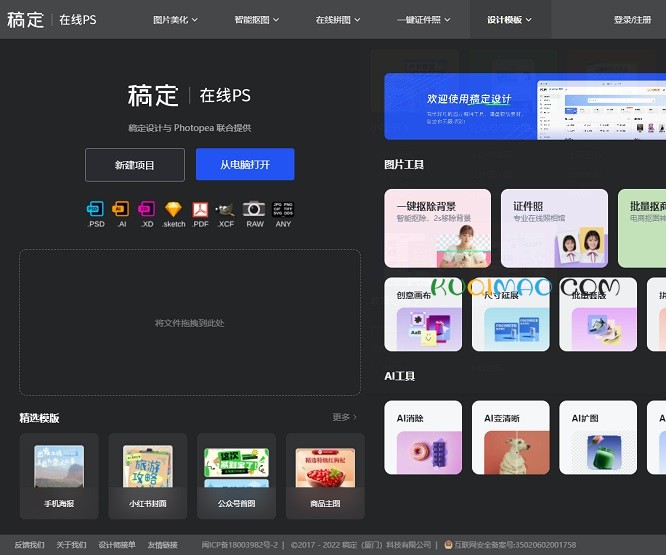
Task: Click the .XD file format icon
Action: (147, 209)
